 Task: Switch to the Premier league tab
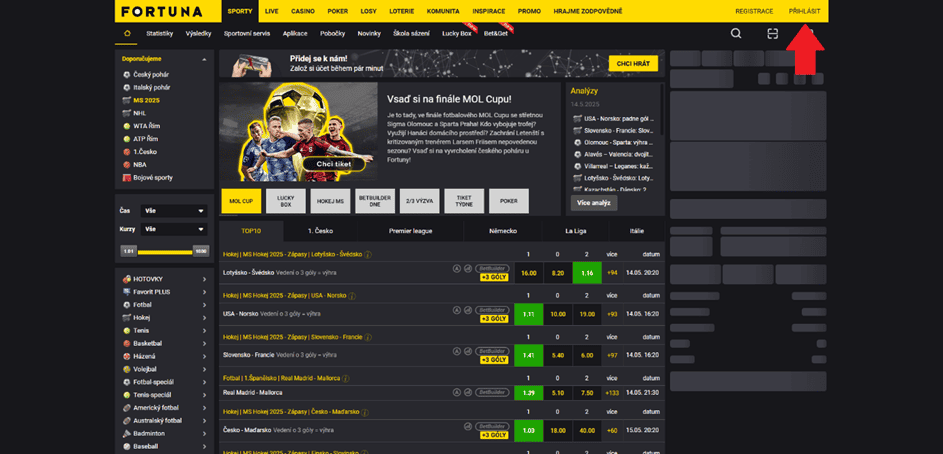(411, 231)
